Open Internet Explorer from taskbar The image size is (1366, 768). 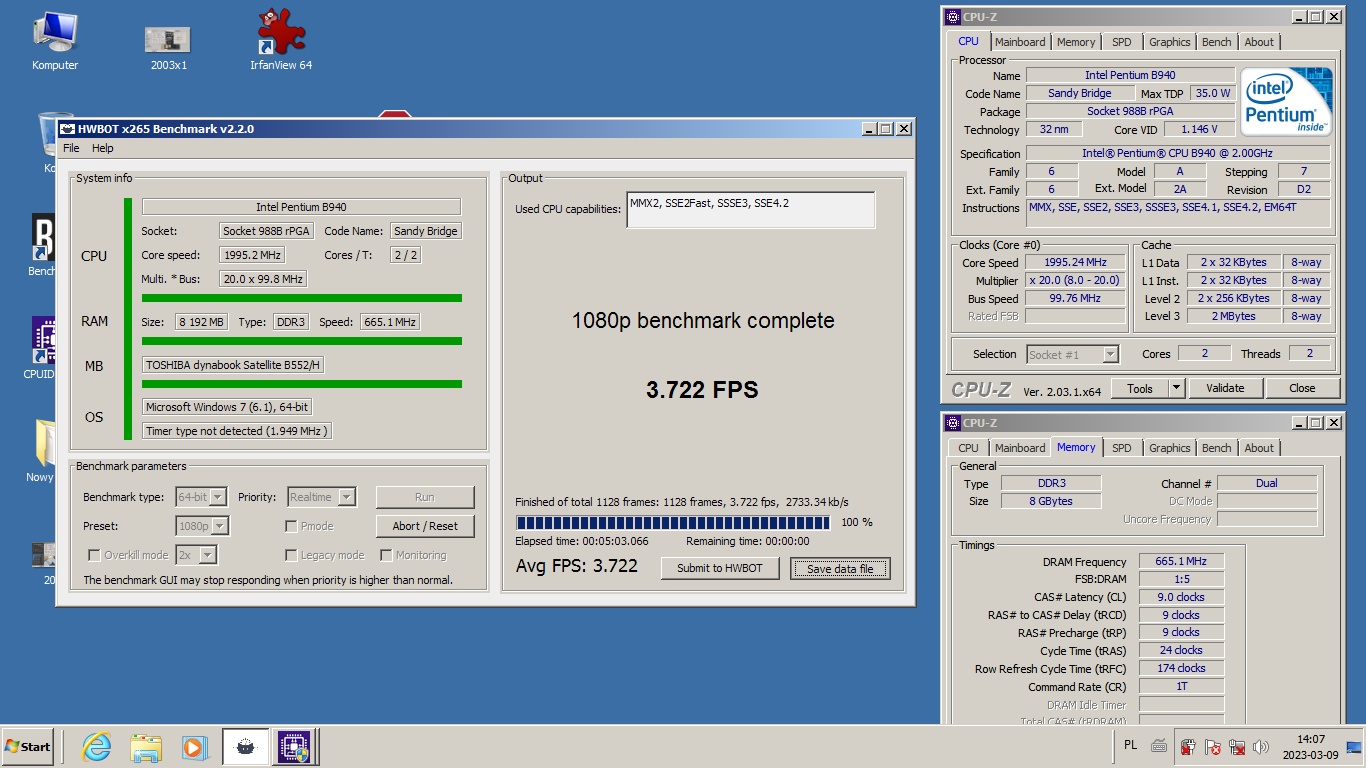pos(97,746)
